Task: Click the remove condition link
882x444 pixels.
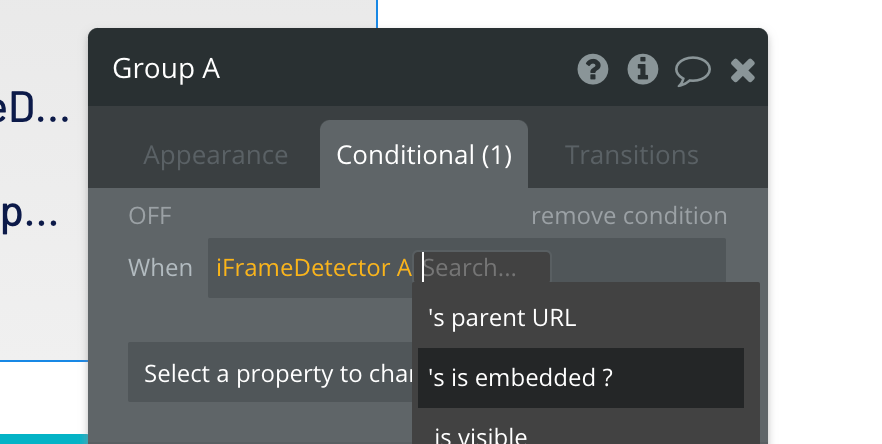Action: (629, 216)
